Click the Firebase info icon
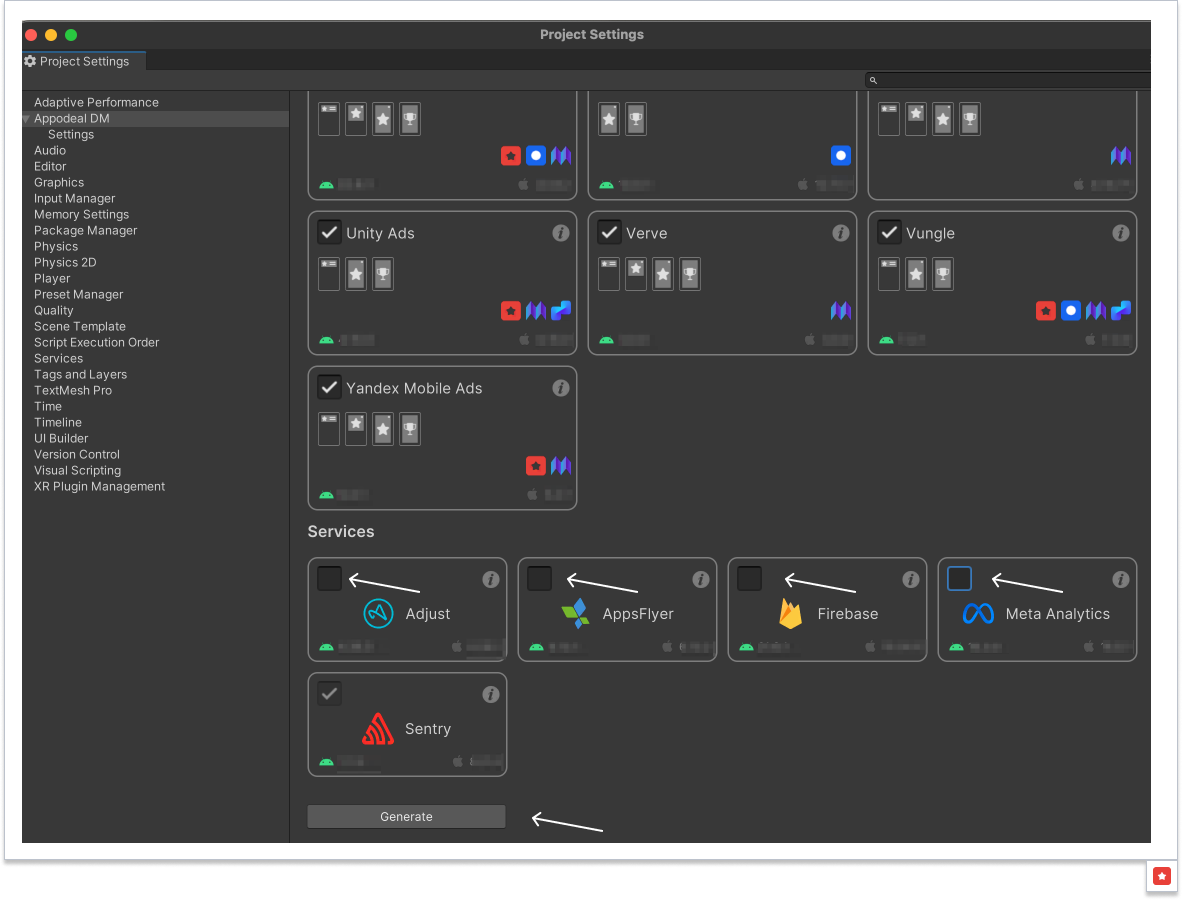1182x900 pixels. tap(911, 579)
